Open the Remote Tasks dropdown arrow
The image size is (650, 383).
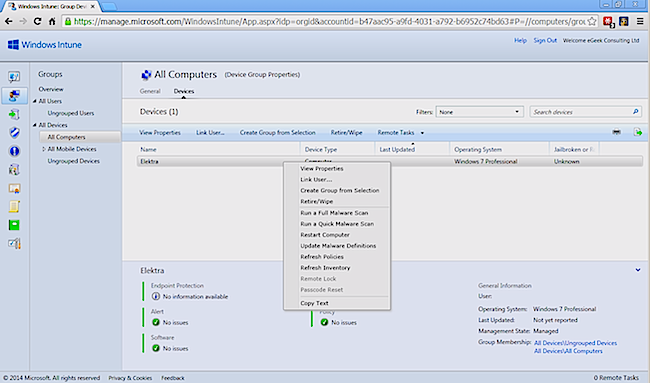point(422,133)
